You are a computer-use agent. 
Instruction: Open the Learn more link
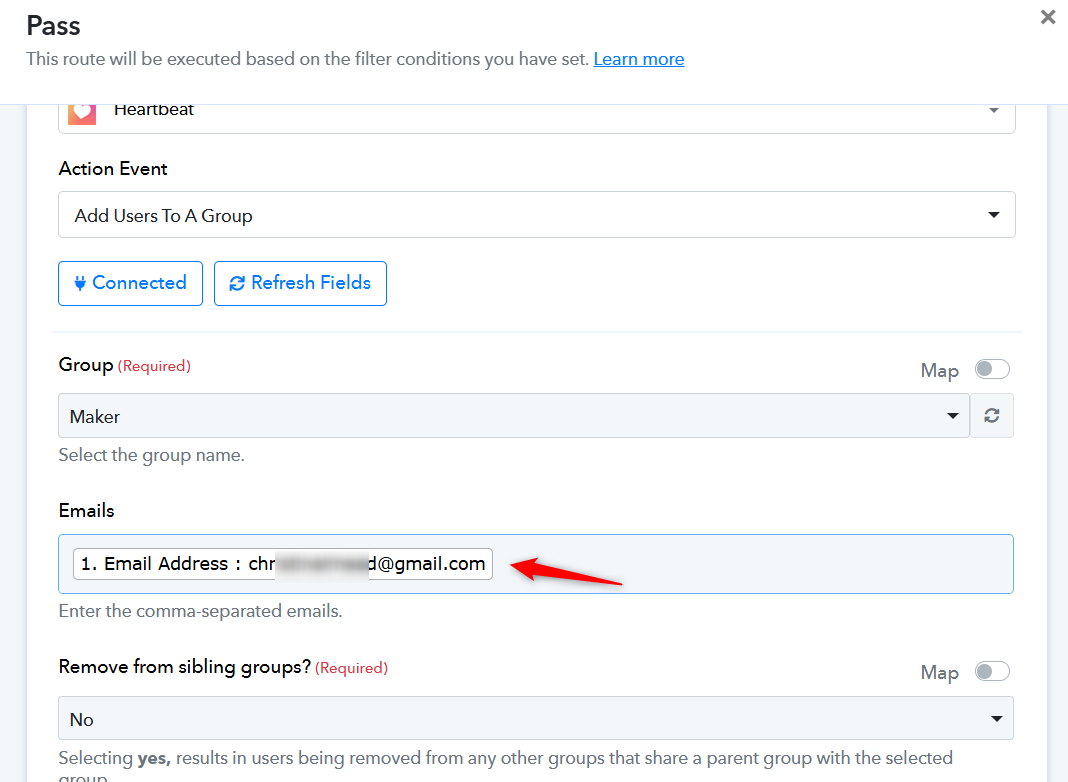click(x=639, y=59)
